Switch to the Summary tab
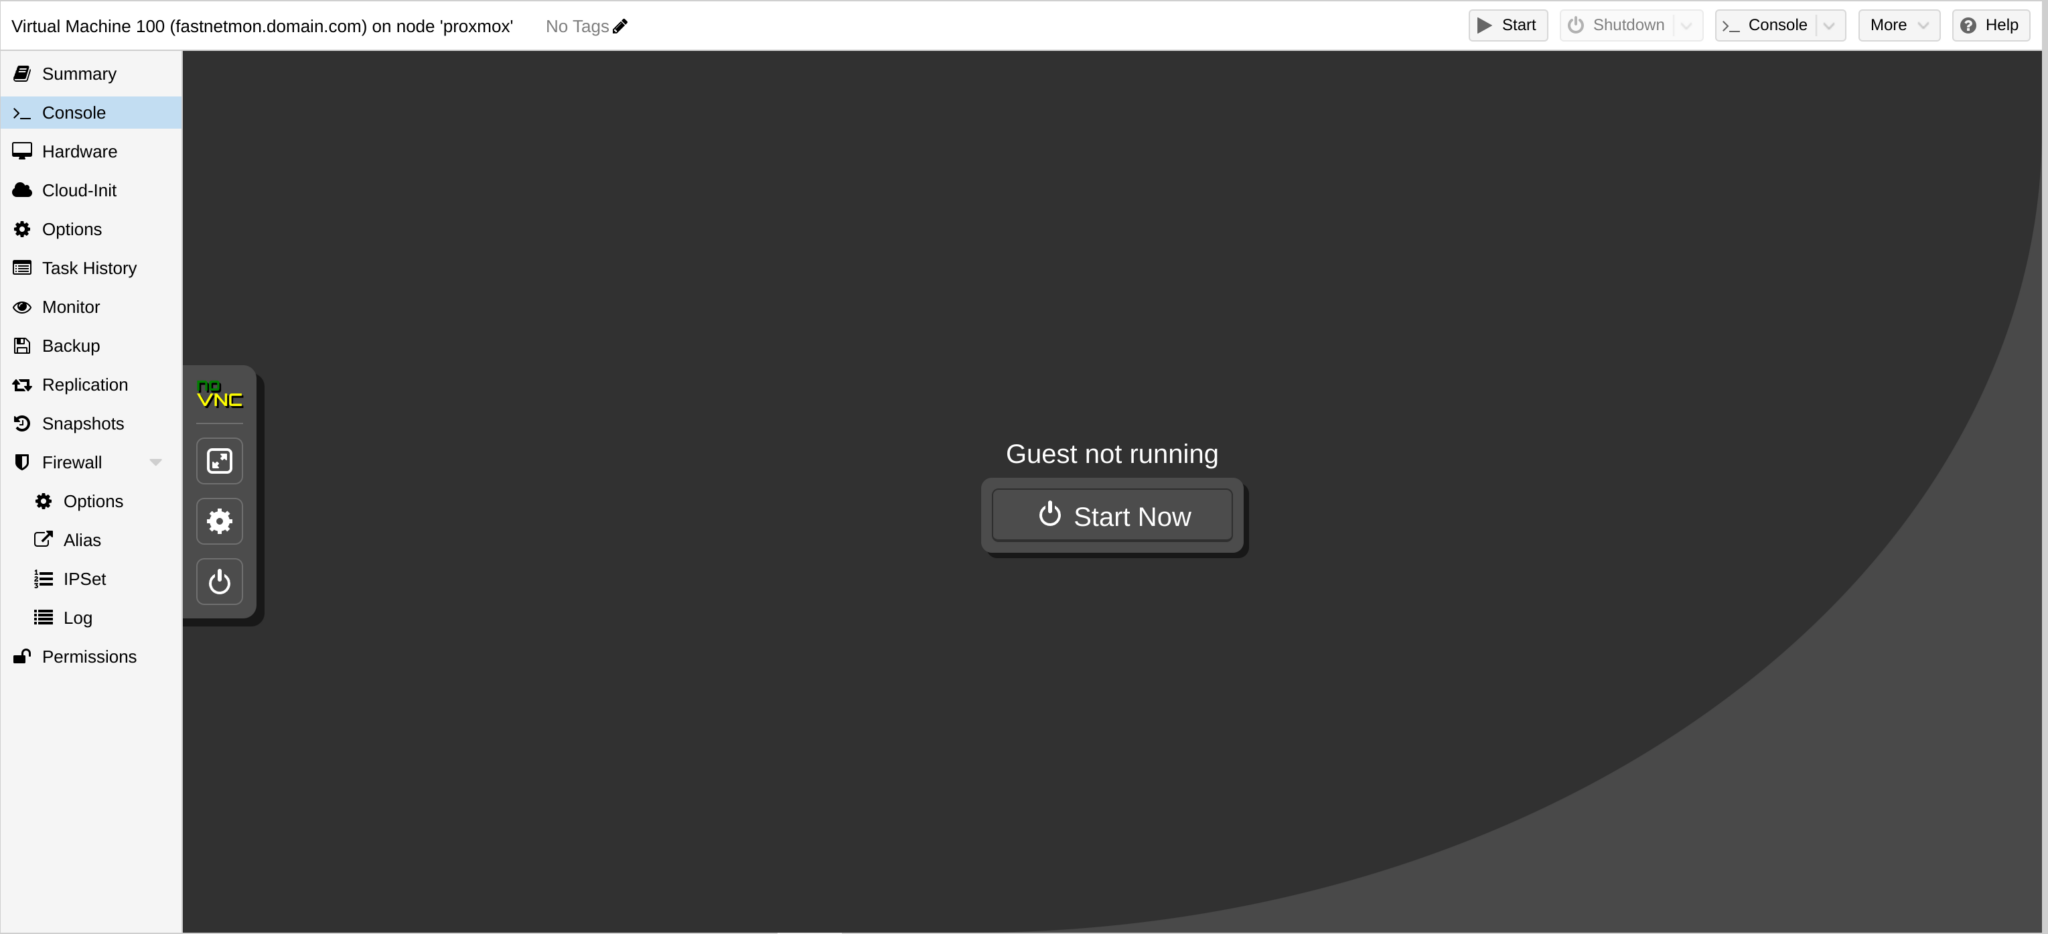2048x934 pixels. [x=78, y=73]
